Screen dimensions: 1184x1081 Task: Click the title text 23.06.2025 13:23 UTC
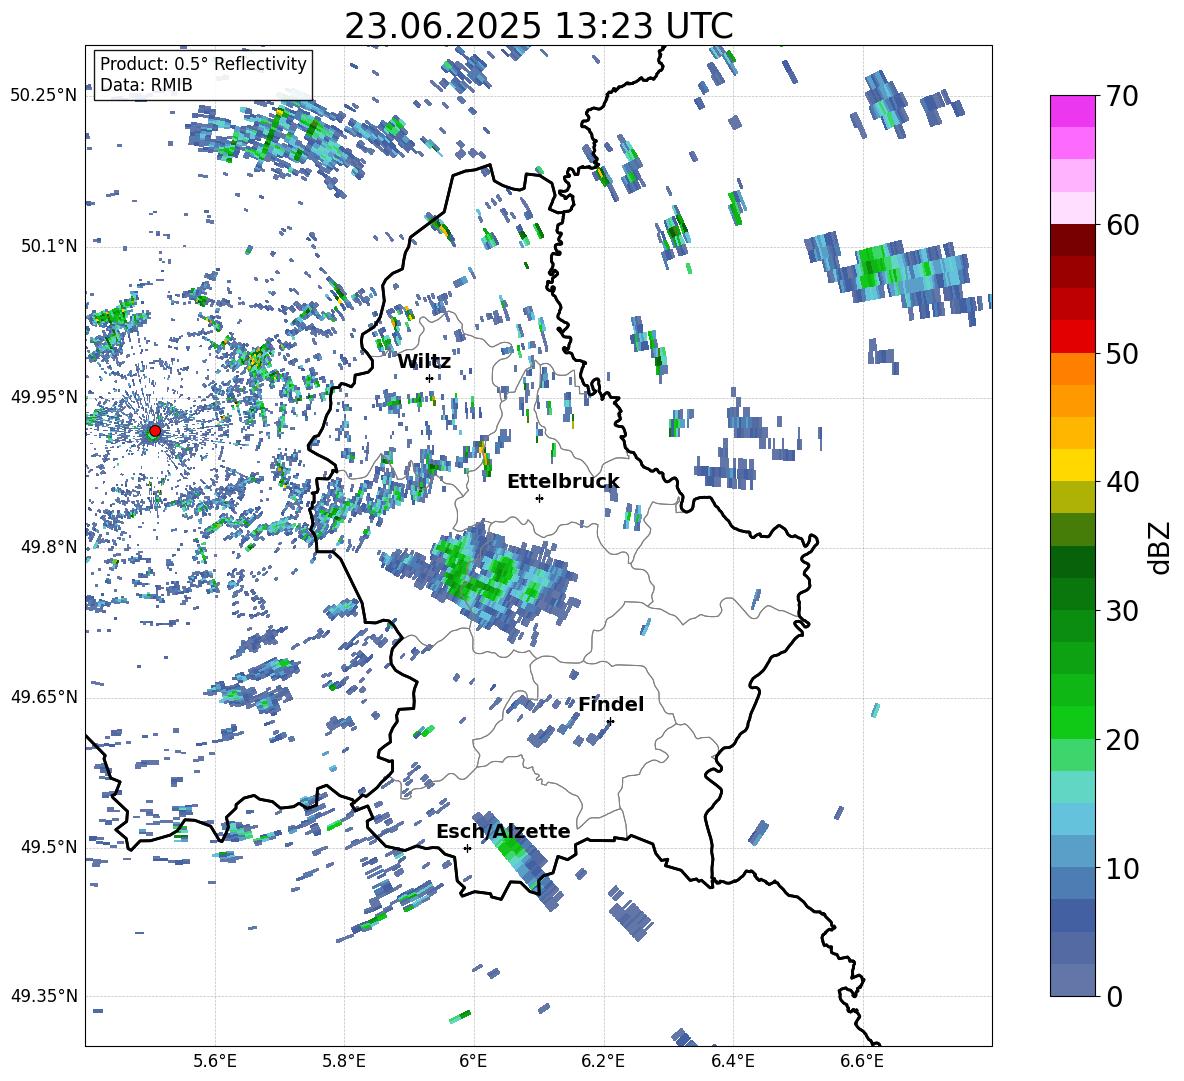[538, 26]
